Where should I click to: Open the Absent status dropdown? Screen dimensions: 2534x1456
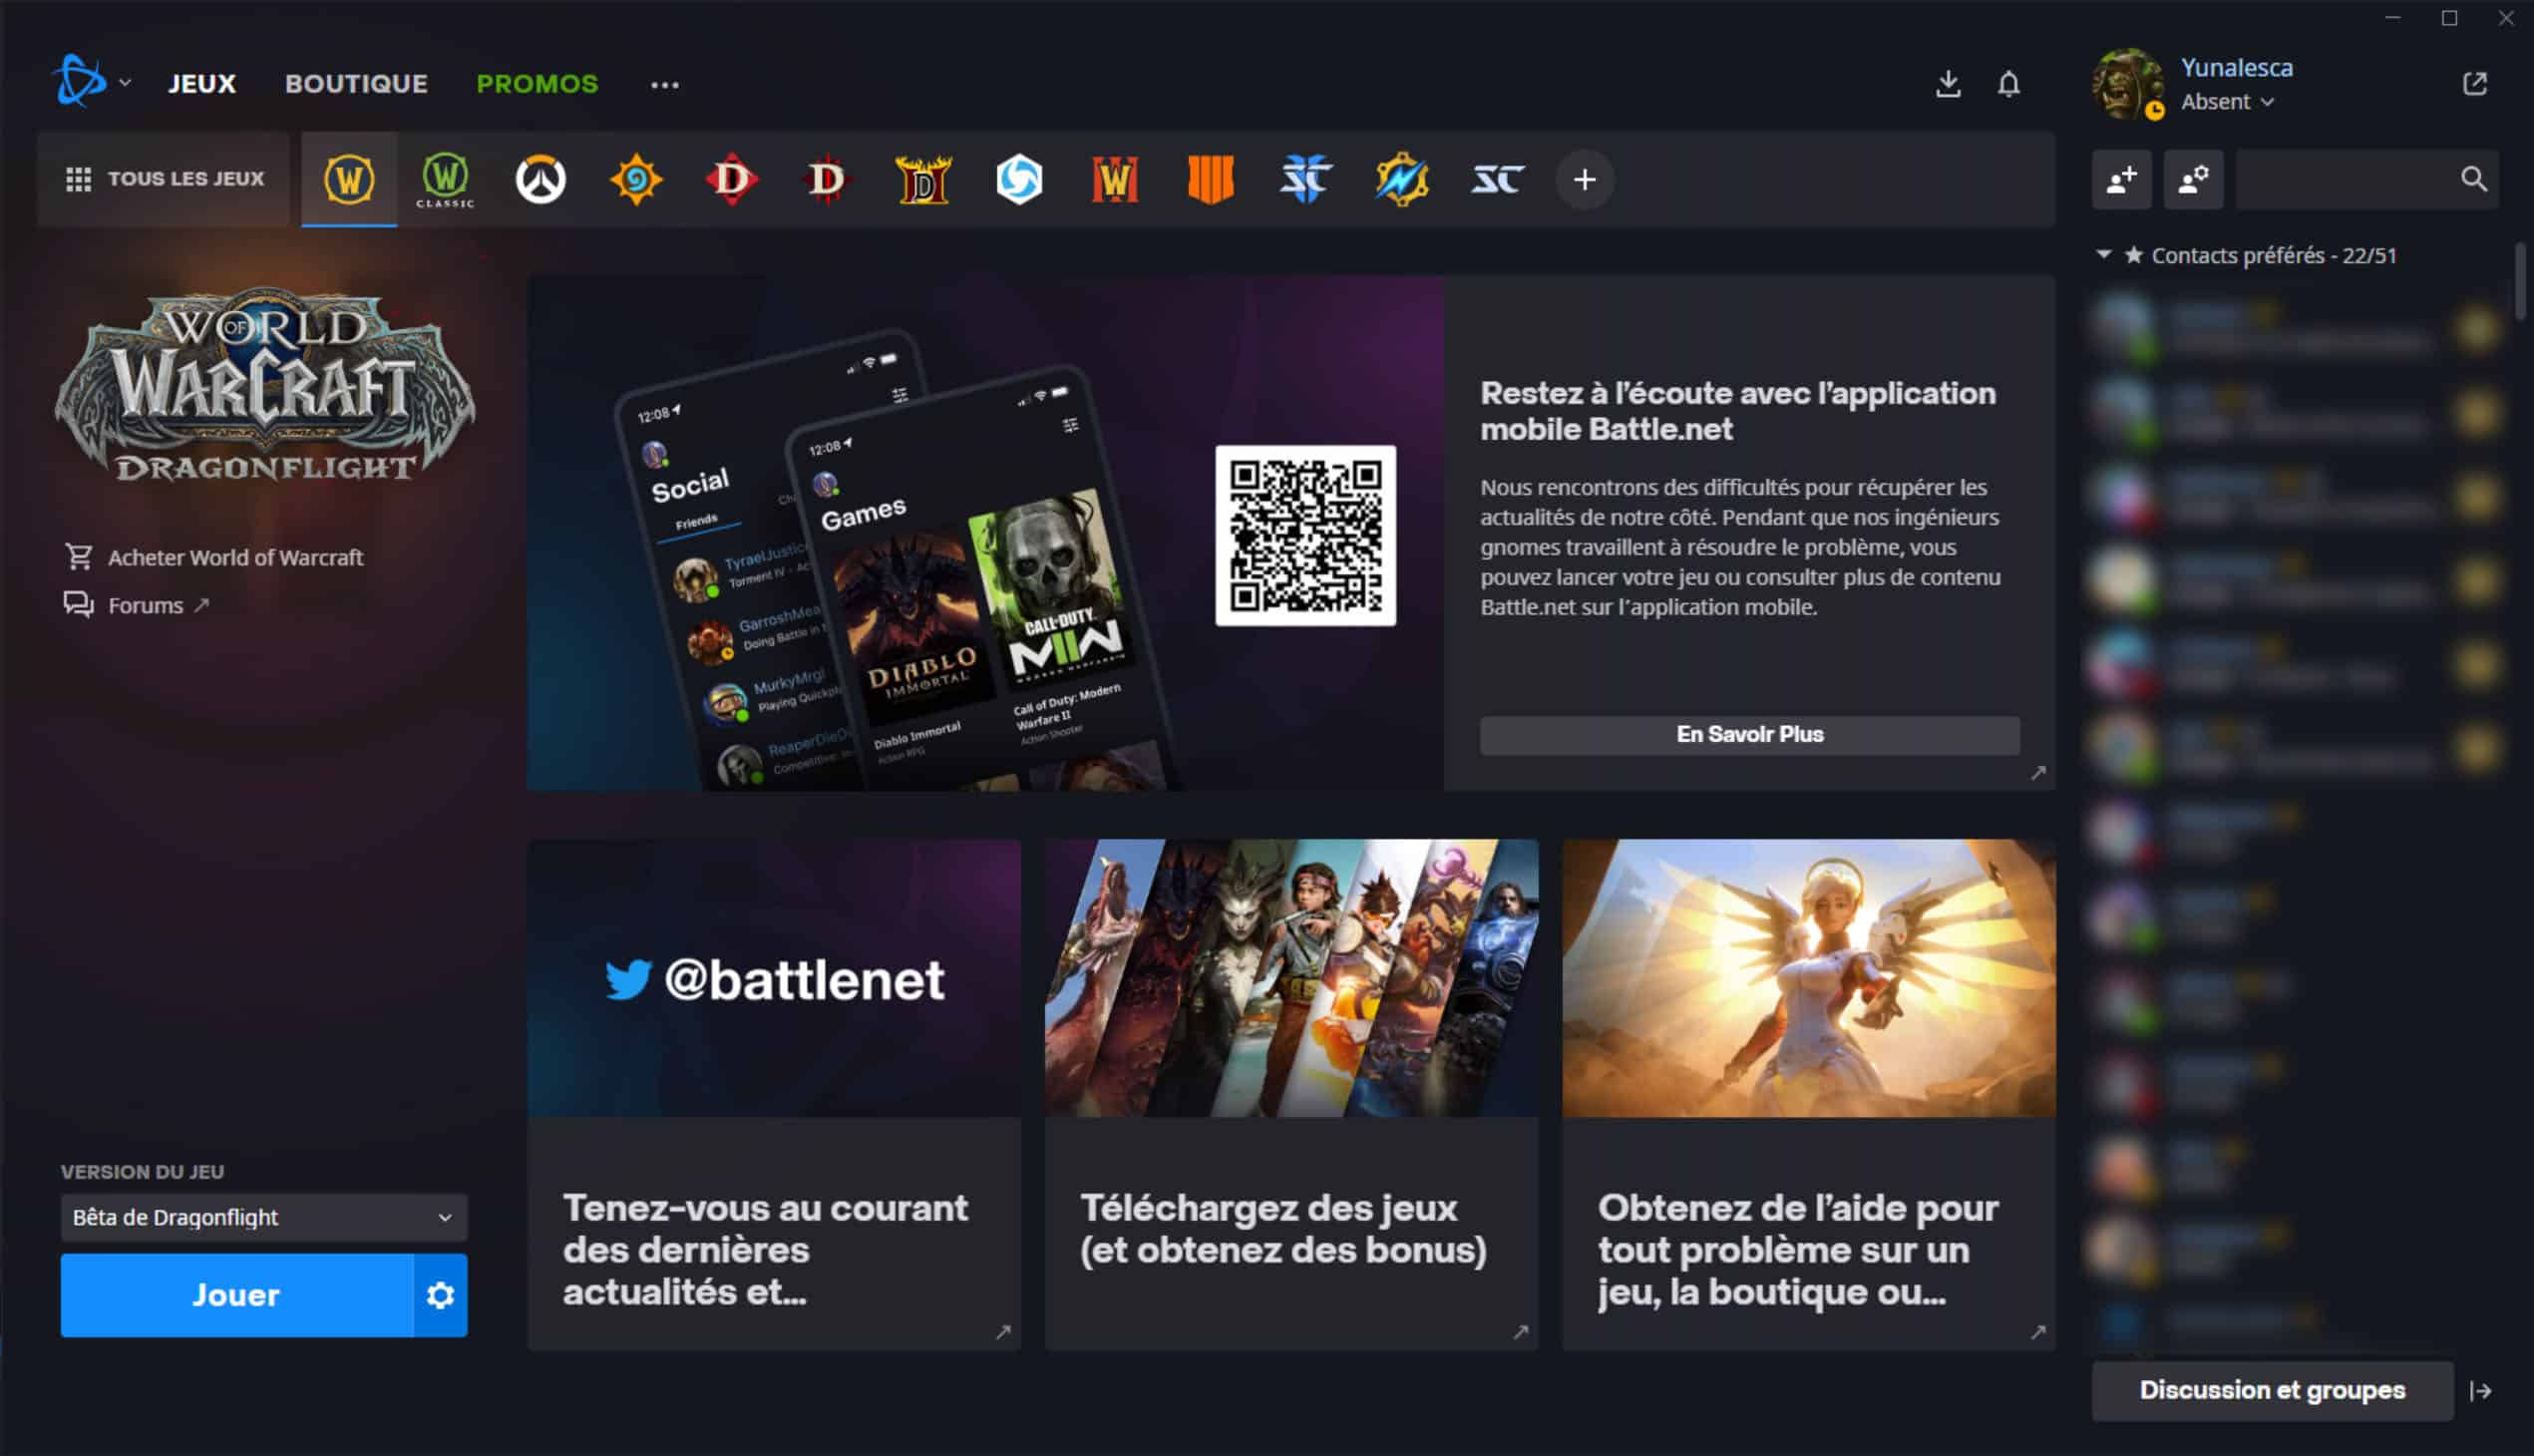[x=2228, y=102]
